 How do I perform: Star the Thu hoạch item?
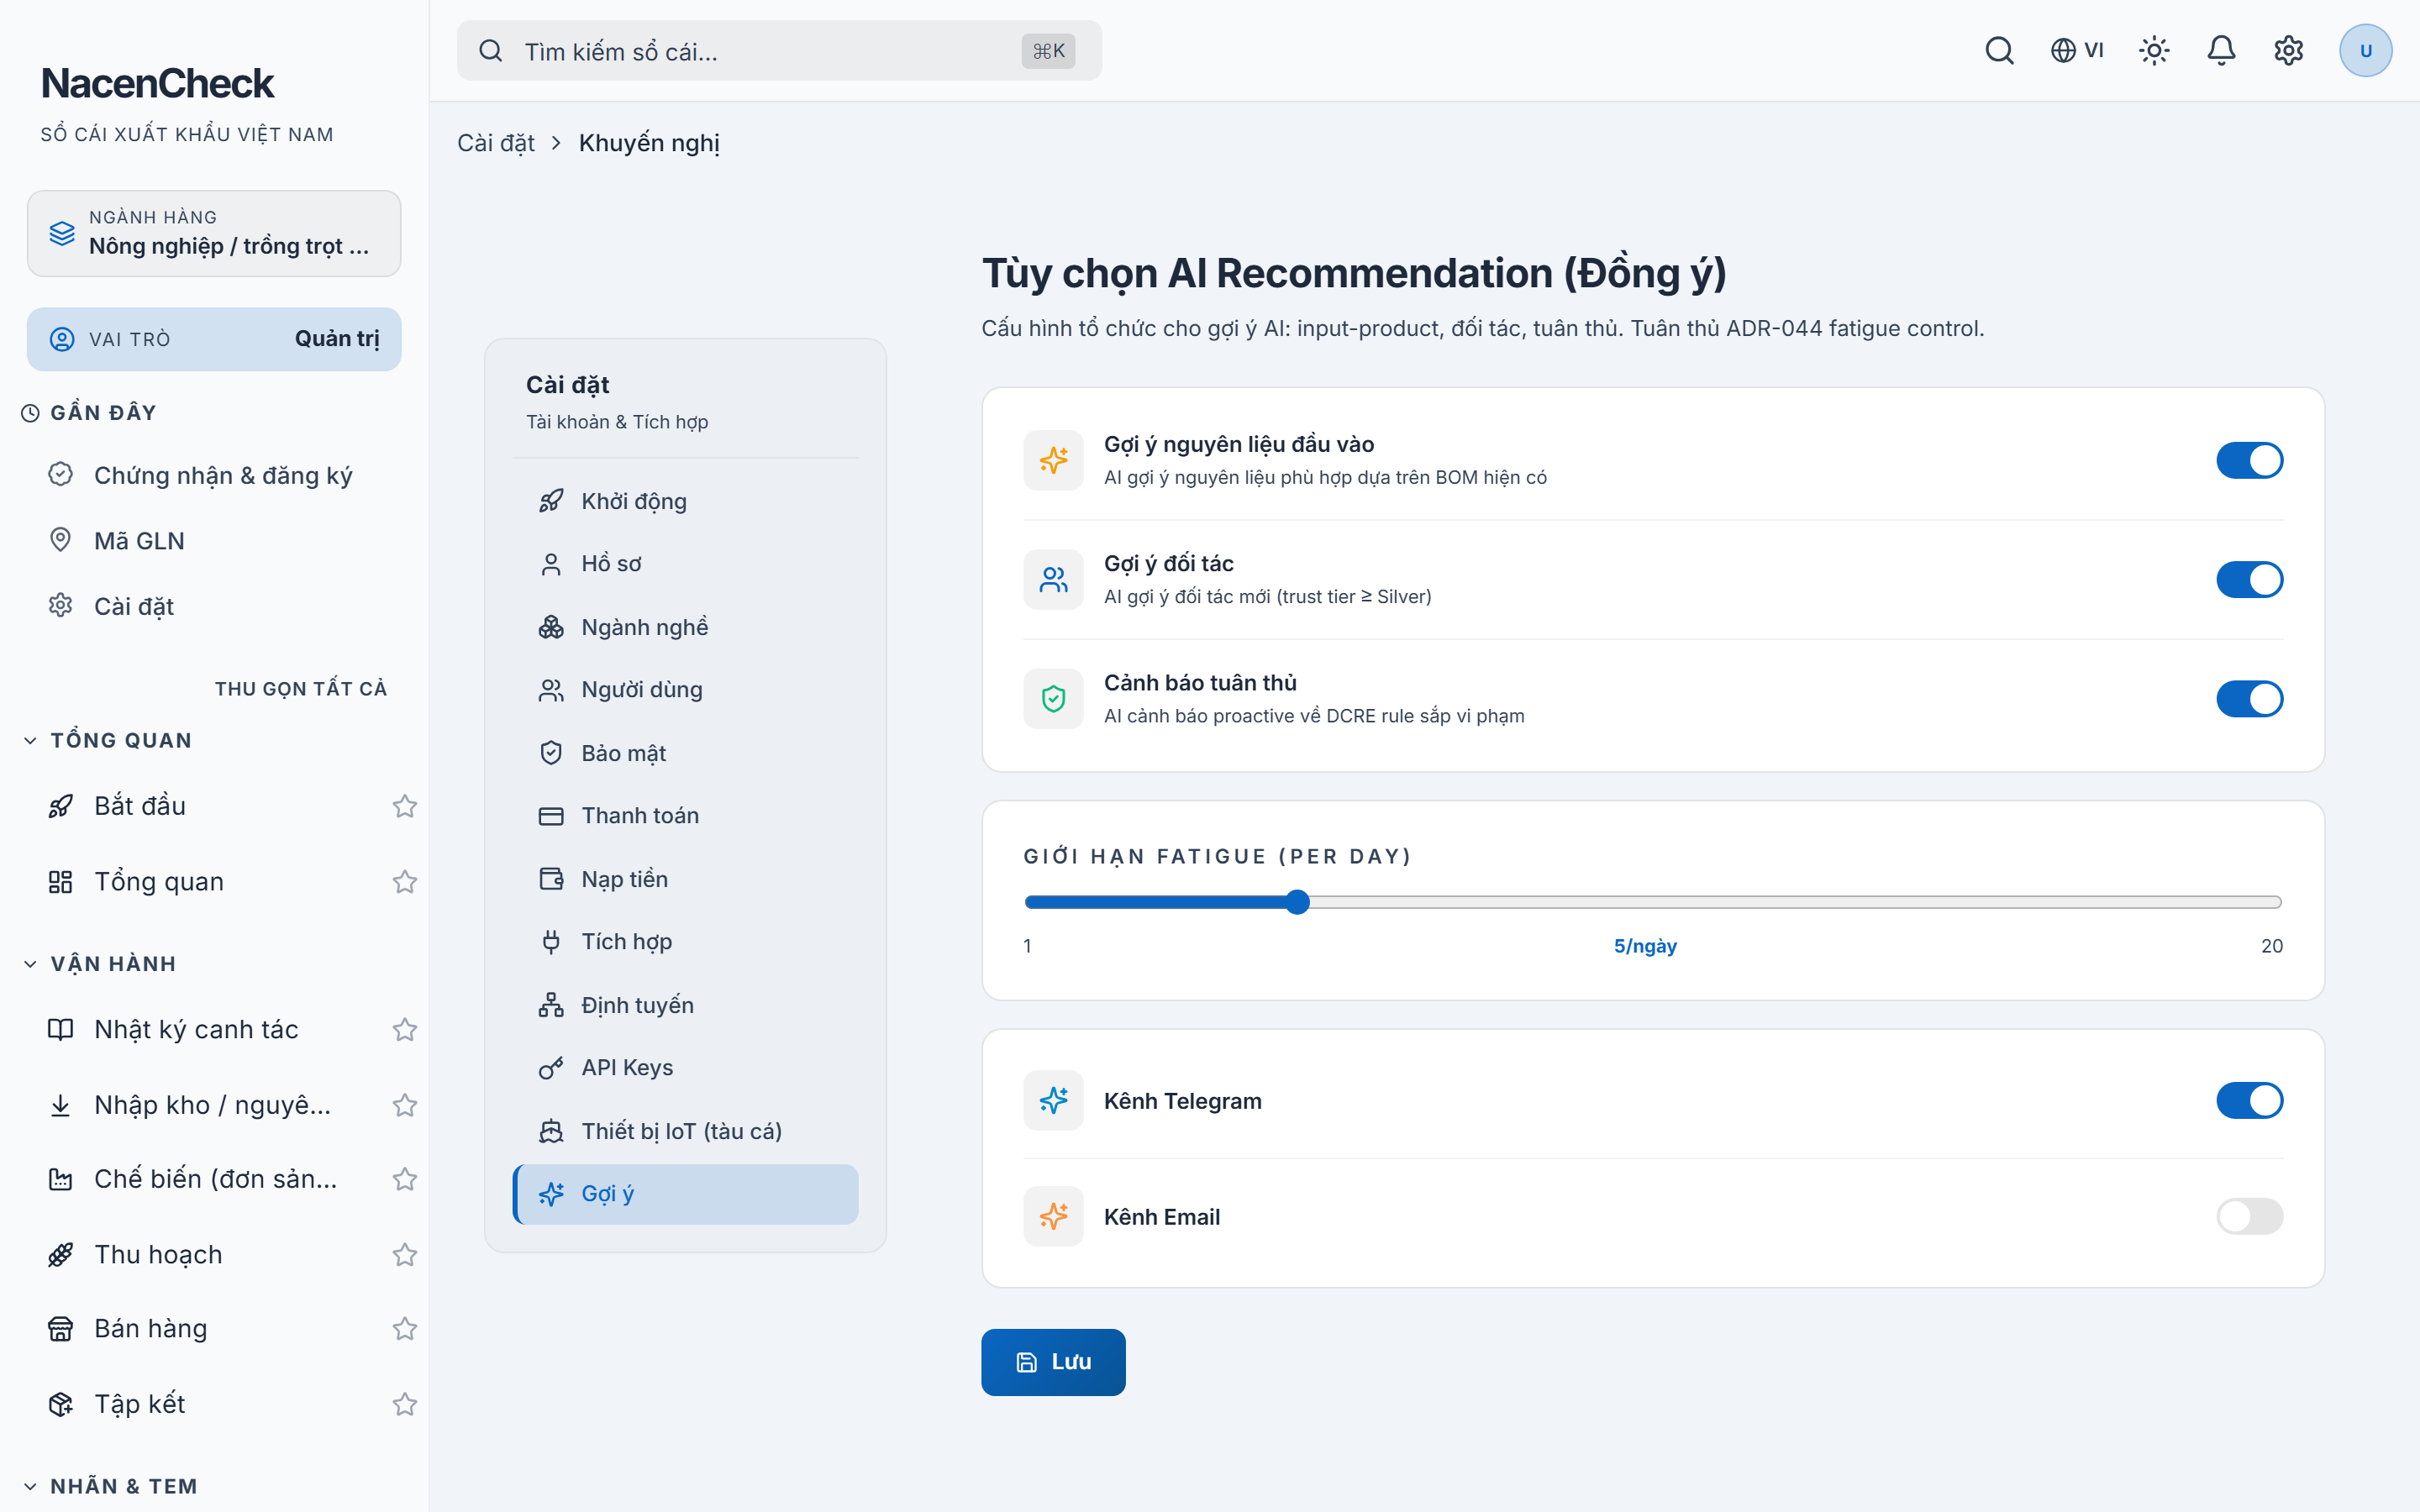tap(404, 1255)
